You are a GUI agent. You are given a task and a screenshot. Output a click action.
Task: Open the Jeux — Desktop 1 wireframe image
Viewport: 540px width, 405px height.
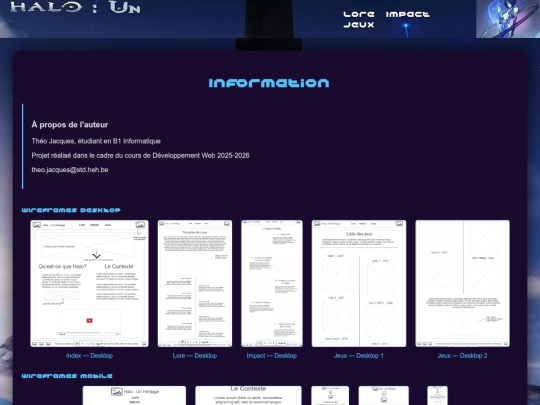click(359, 283)
